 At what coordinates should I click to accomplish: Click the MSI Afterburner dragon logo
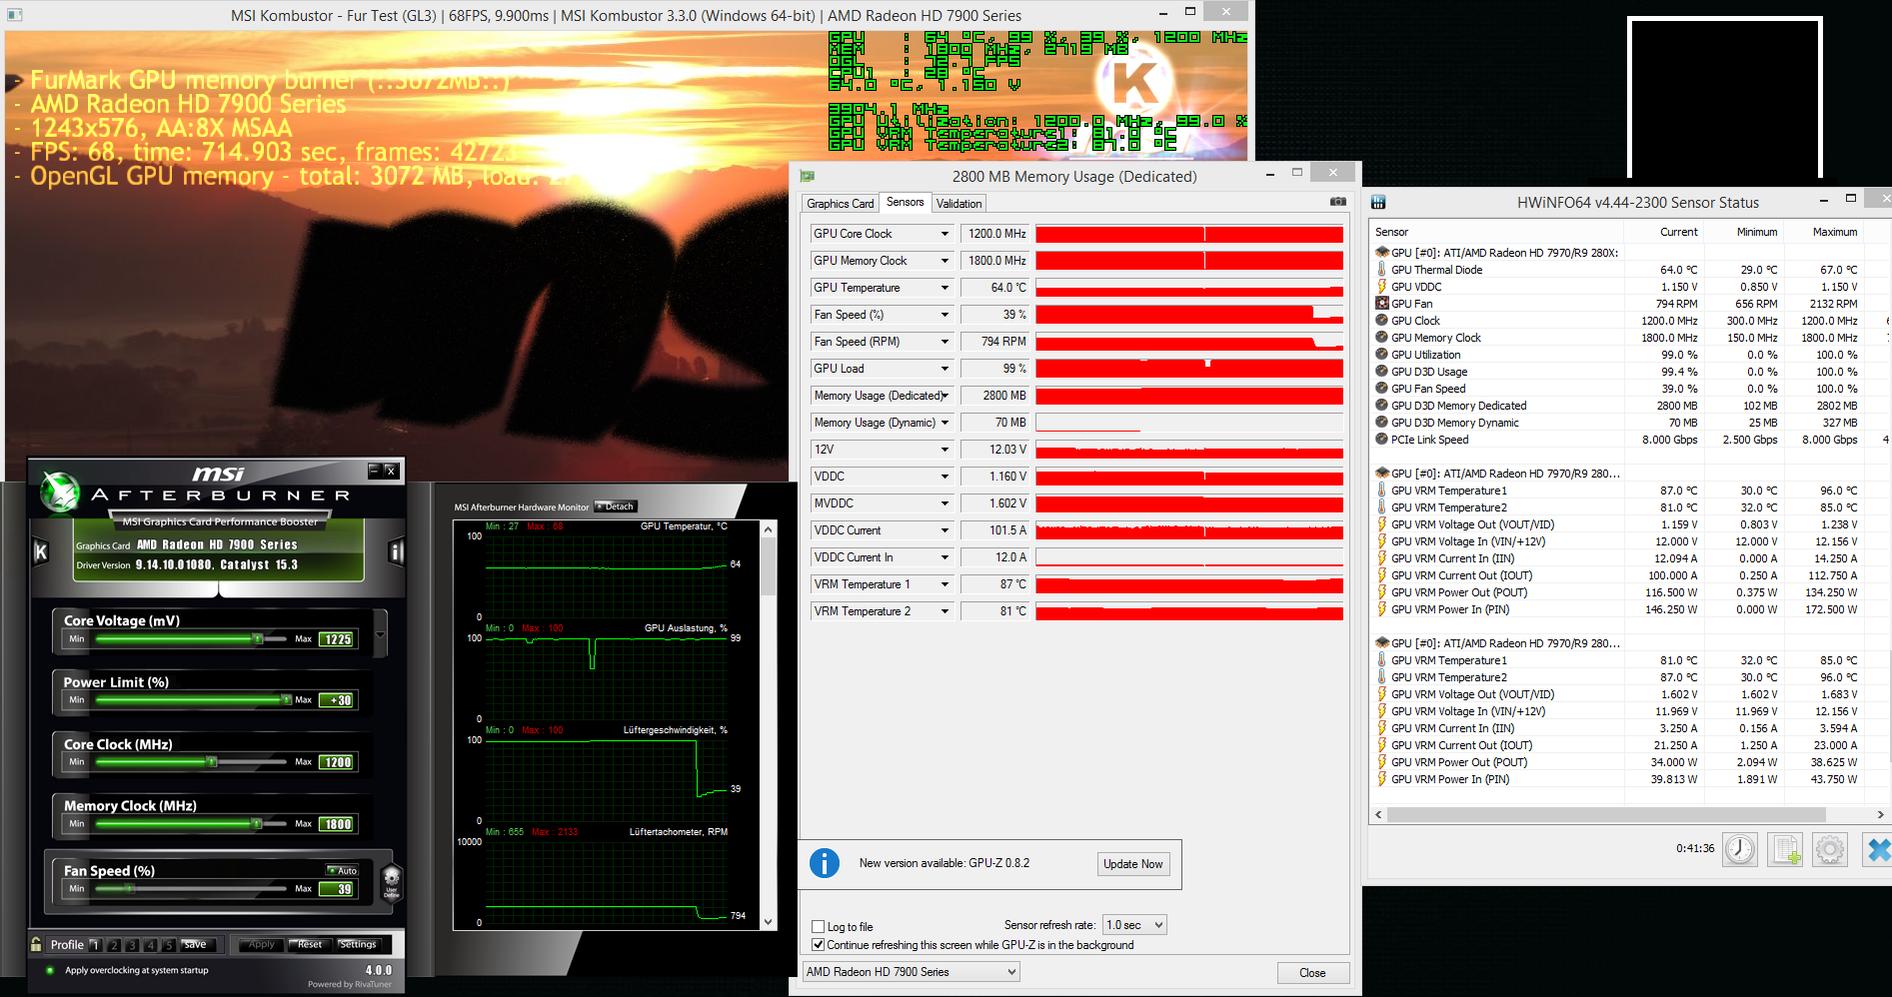(x=61, y=490)
